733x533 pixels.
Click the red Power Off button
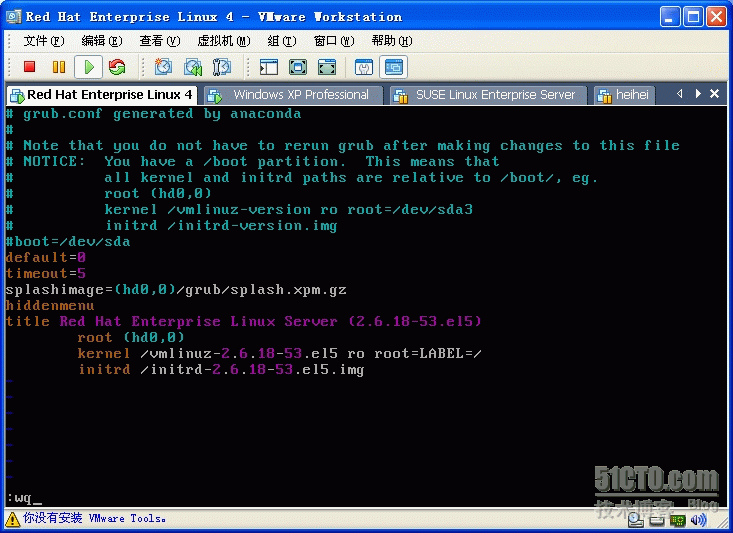(29, 67)
